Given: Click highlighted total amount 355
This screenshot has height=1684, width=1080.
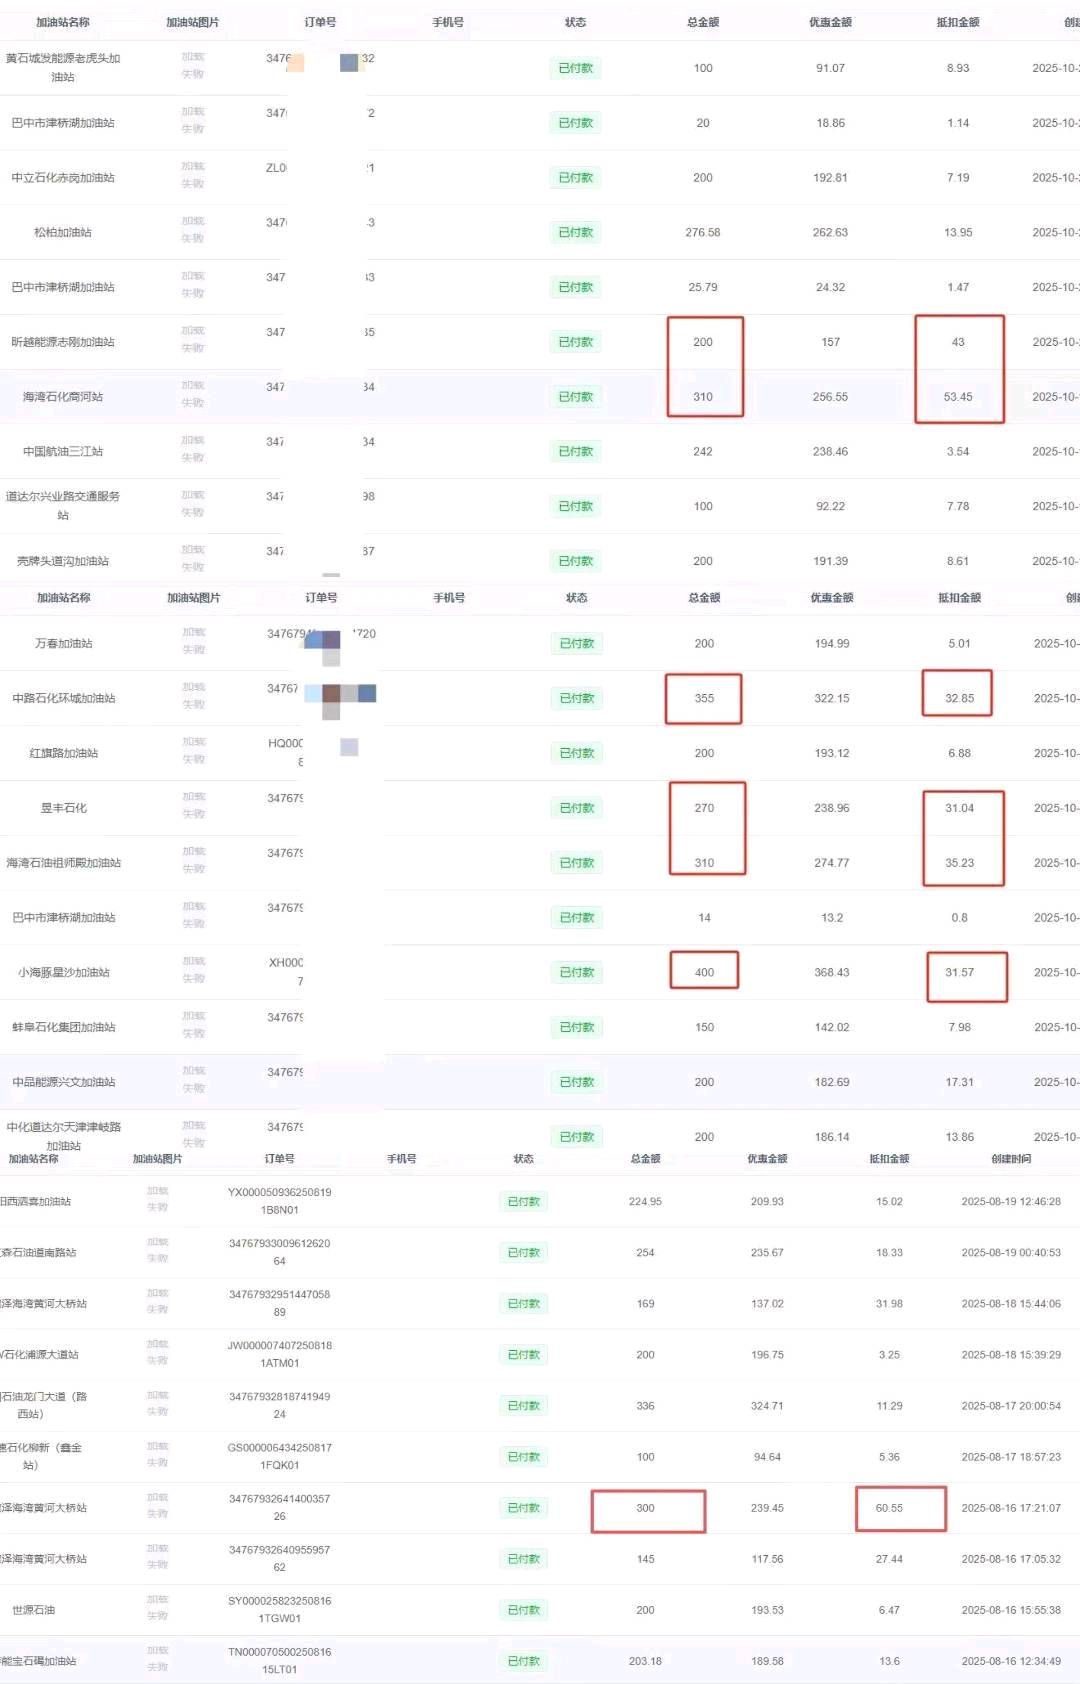Looking at the screenshot, I should pos(704,698).
